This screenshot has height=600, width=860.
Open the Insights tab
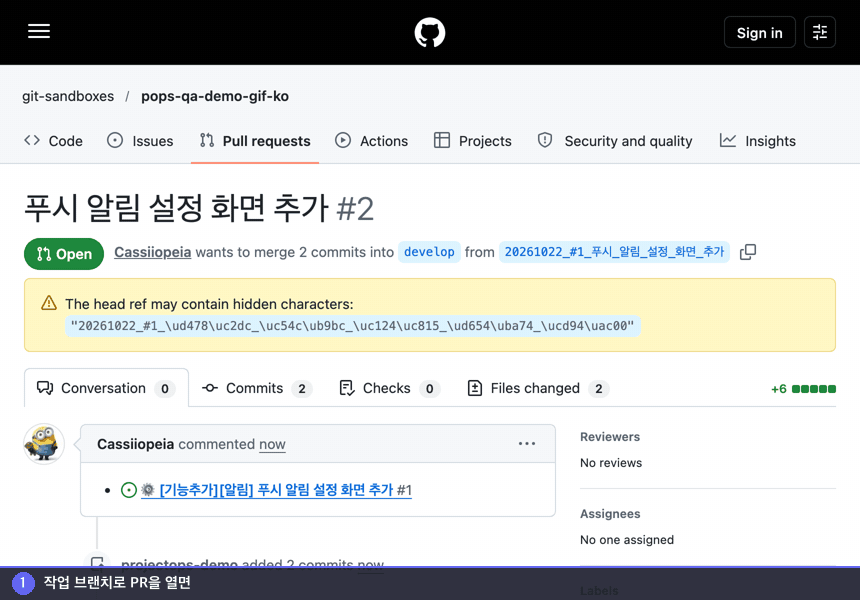[x=757, y=141]
